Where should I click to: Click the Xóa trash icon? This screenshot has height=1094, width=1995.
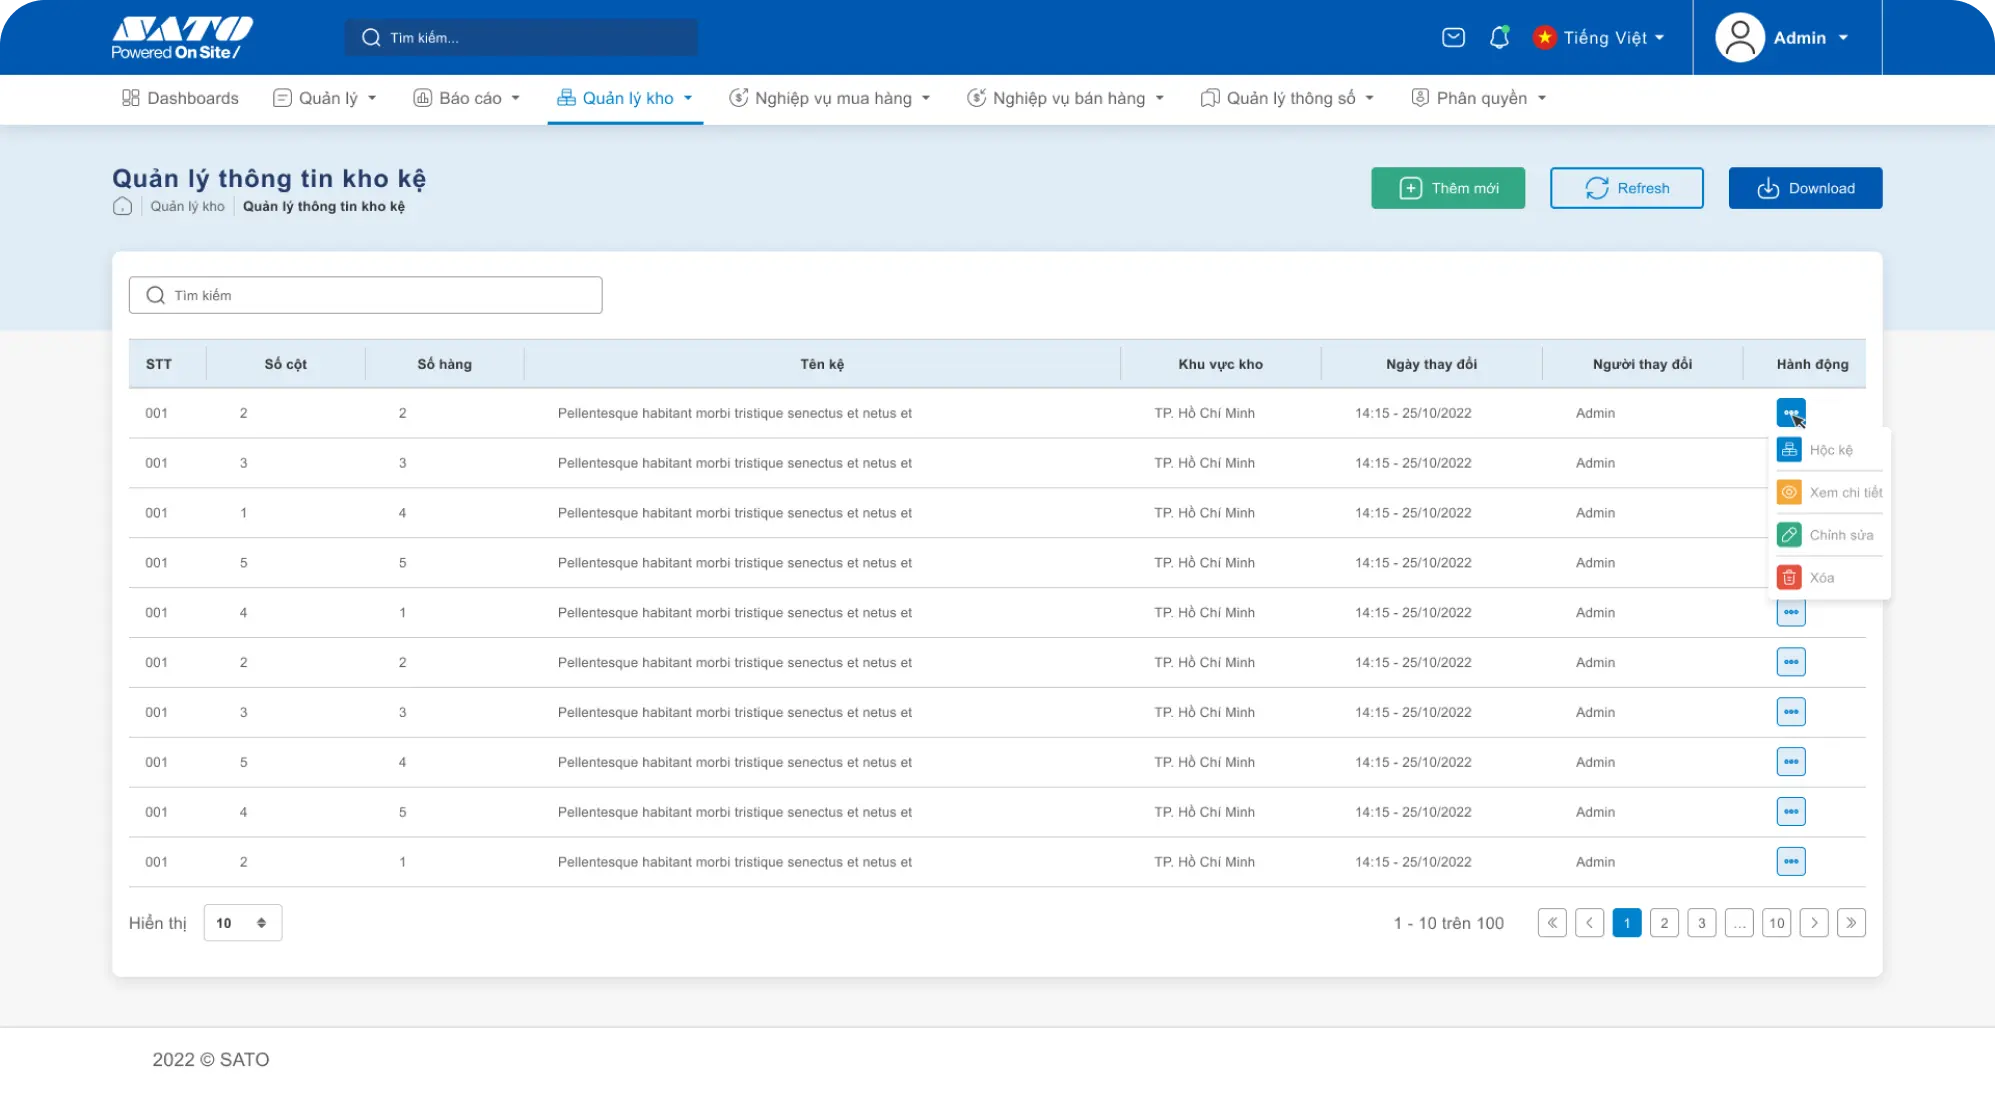[1789, 577]
